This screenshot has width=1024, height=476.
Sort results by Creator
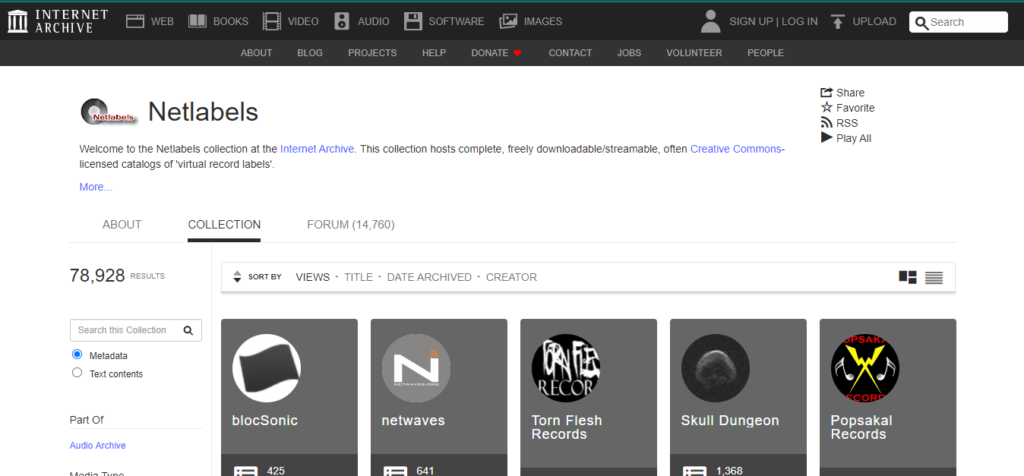511,277
